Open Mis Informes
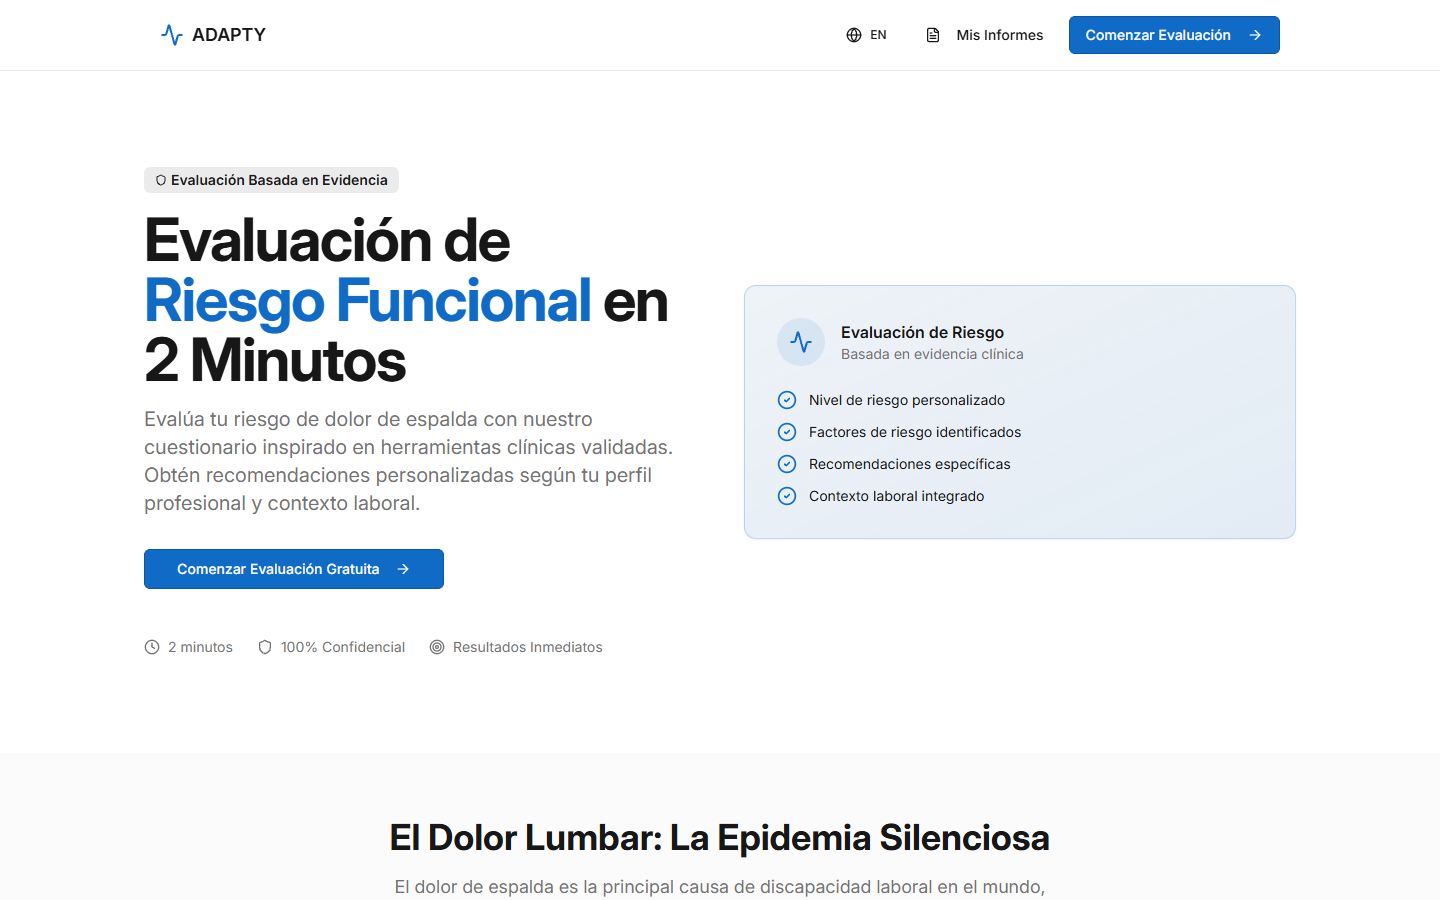 (x=999, y=35)
